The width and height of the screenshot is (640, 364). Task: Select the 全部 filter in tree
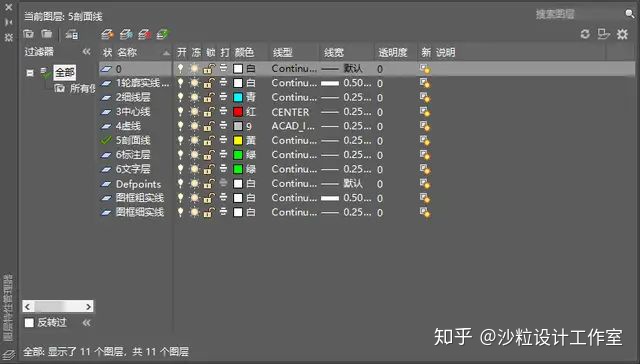(x=64, y=73)
